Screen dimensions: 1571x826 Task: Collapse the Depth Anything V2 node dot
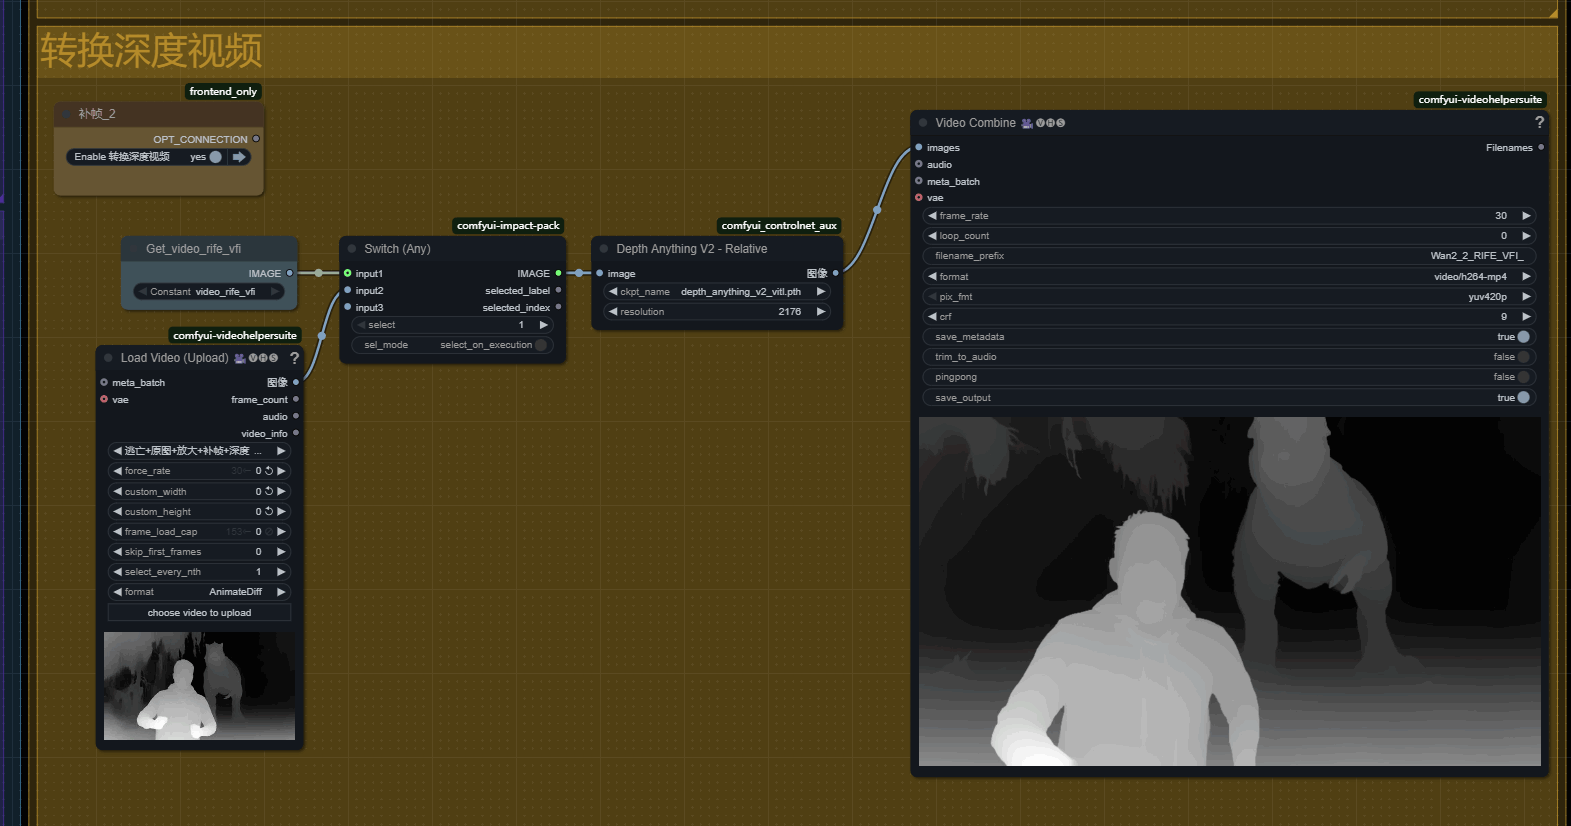coord(604,249)
